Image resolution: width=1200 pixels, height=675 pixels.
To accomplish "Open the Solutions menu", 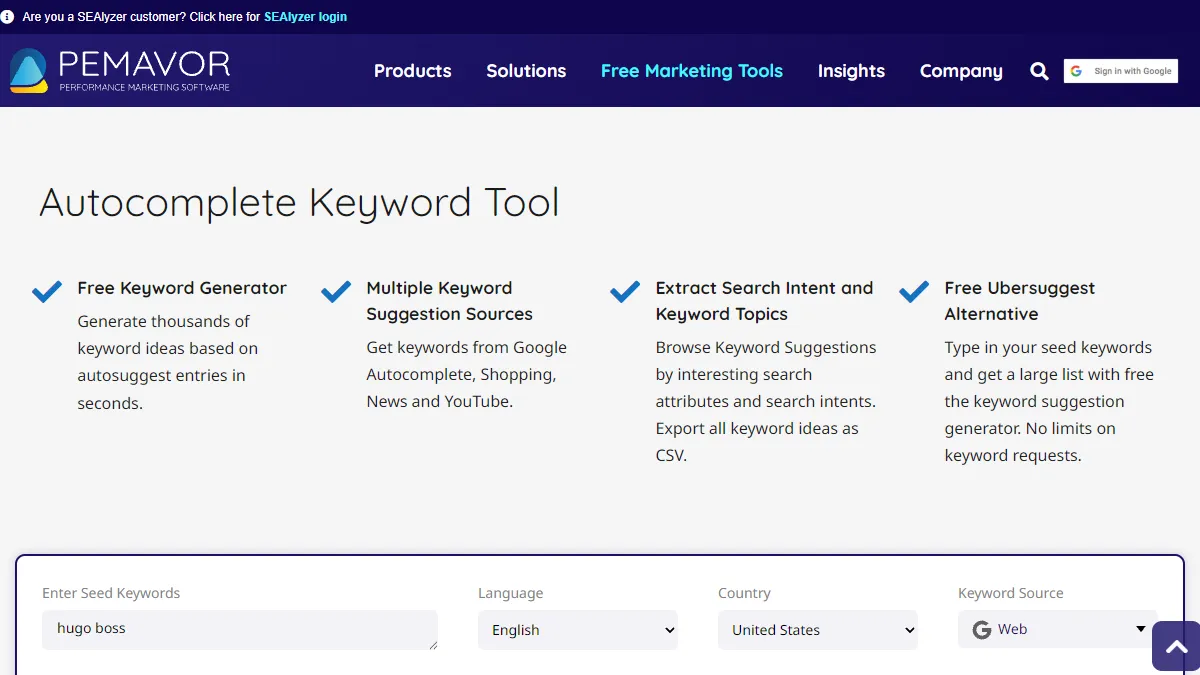I will tap(526, 71).
